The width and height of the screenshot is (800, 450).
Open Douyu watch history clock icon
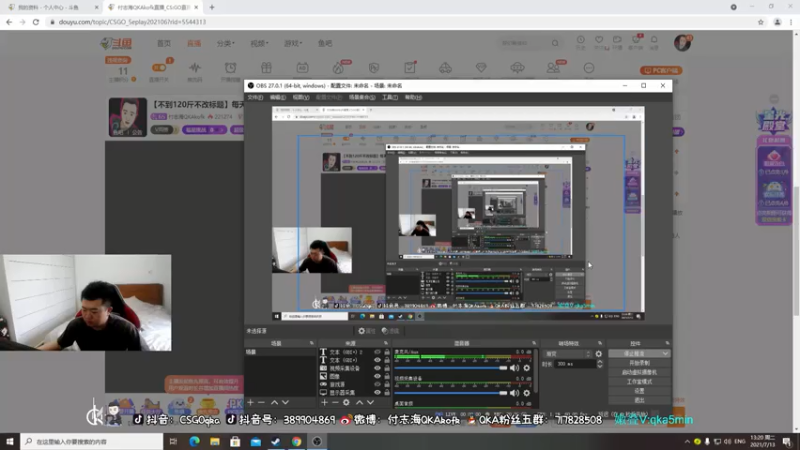tap(581, 40)
